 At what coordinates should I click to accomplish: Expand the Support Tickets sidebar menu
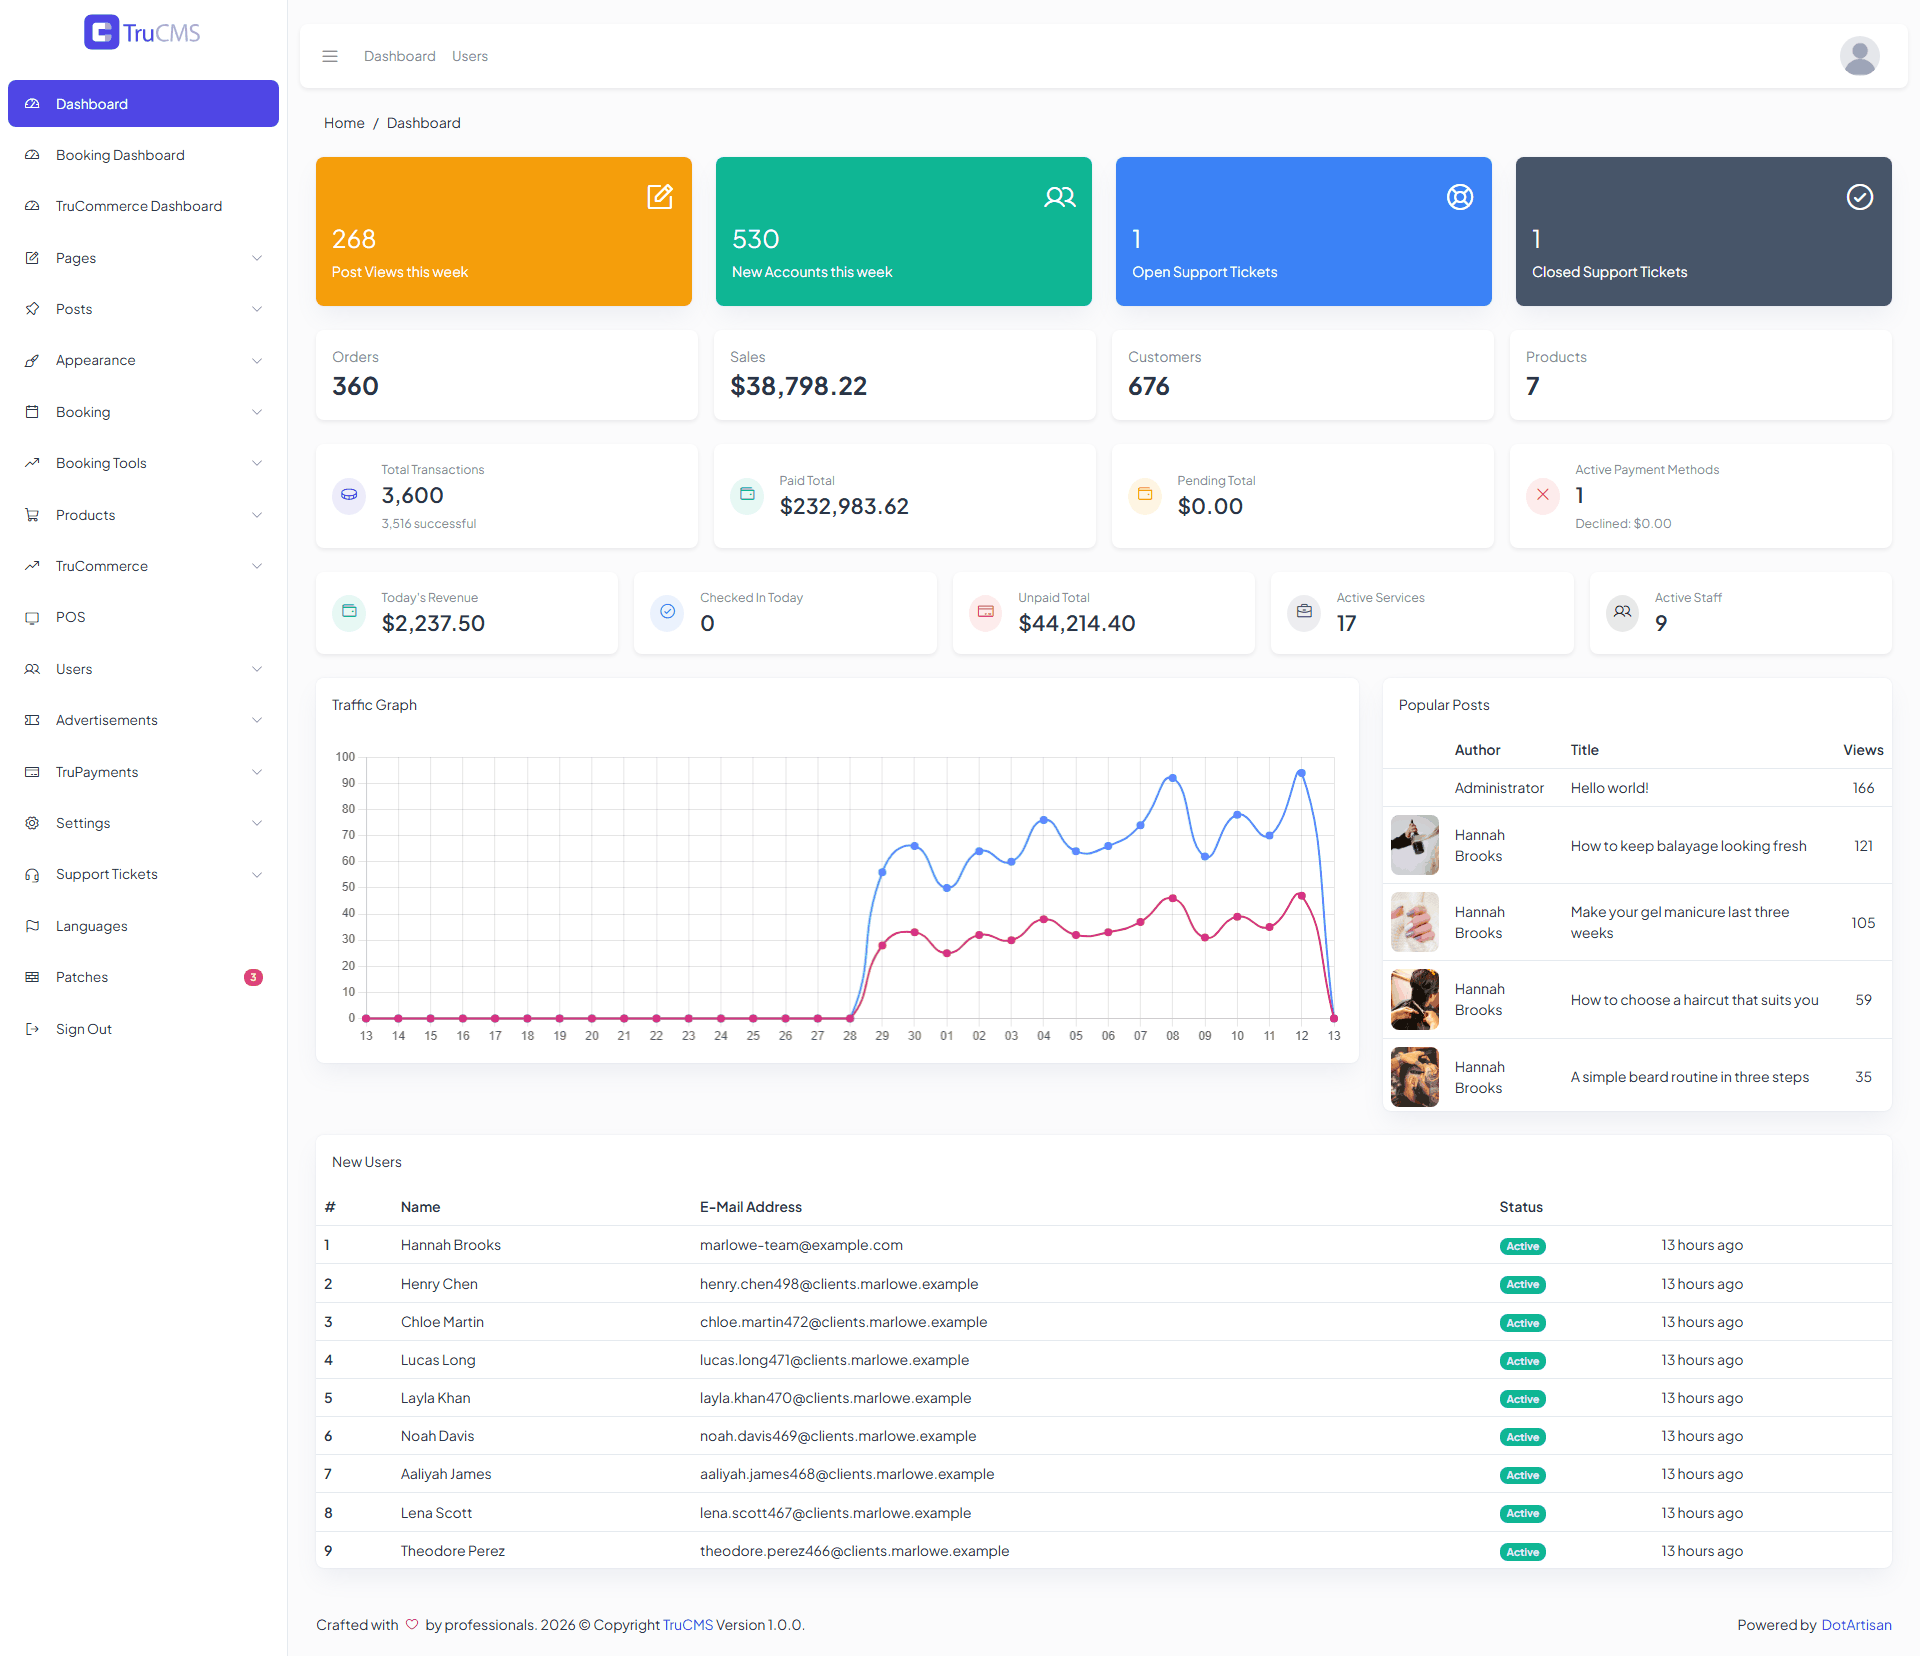(x=143, y=874)
